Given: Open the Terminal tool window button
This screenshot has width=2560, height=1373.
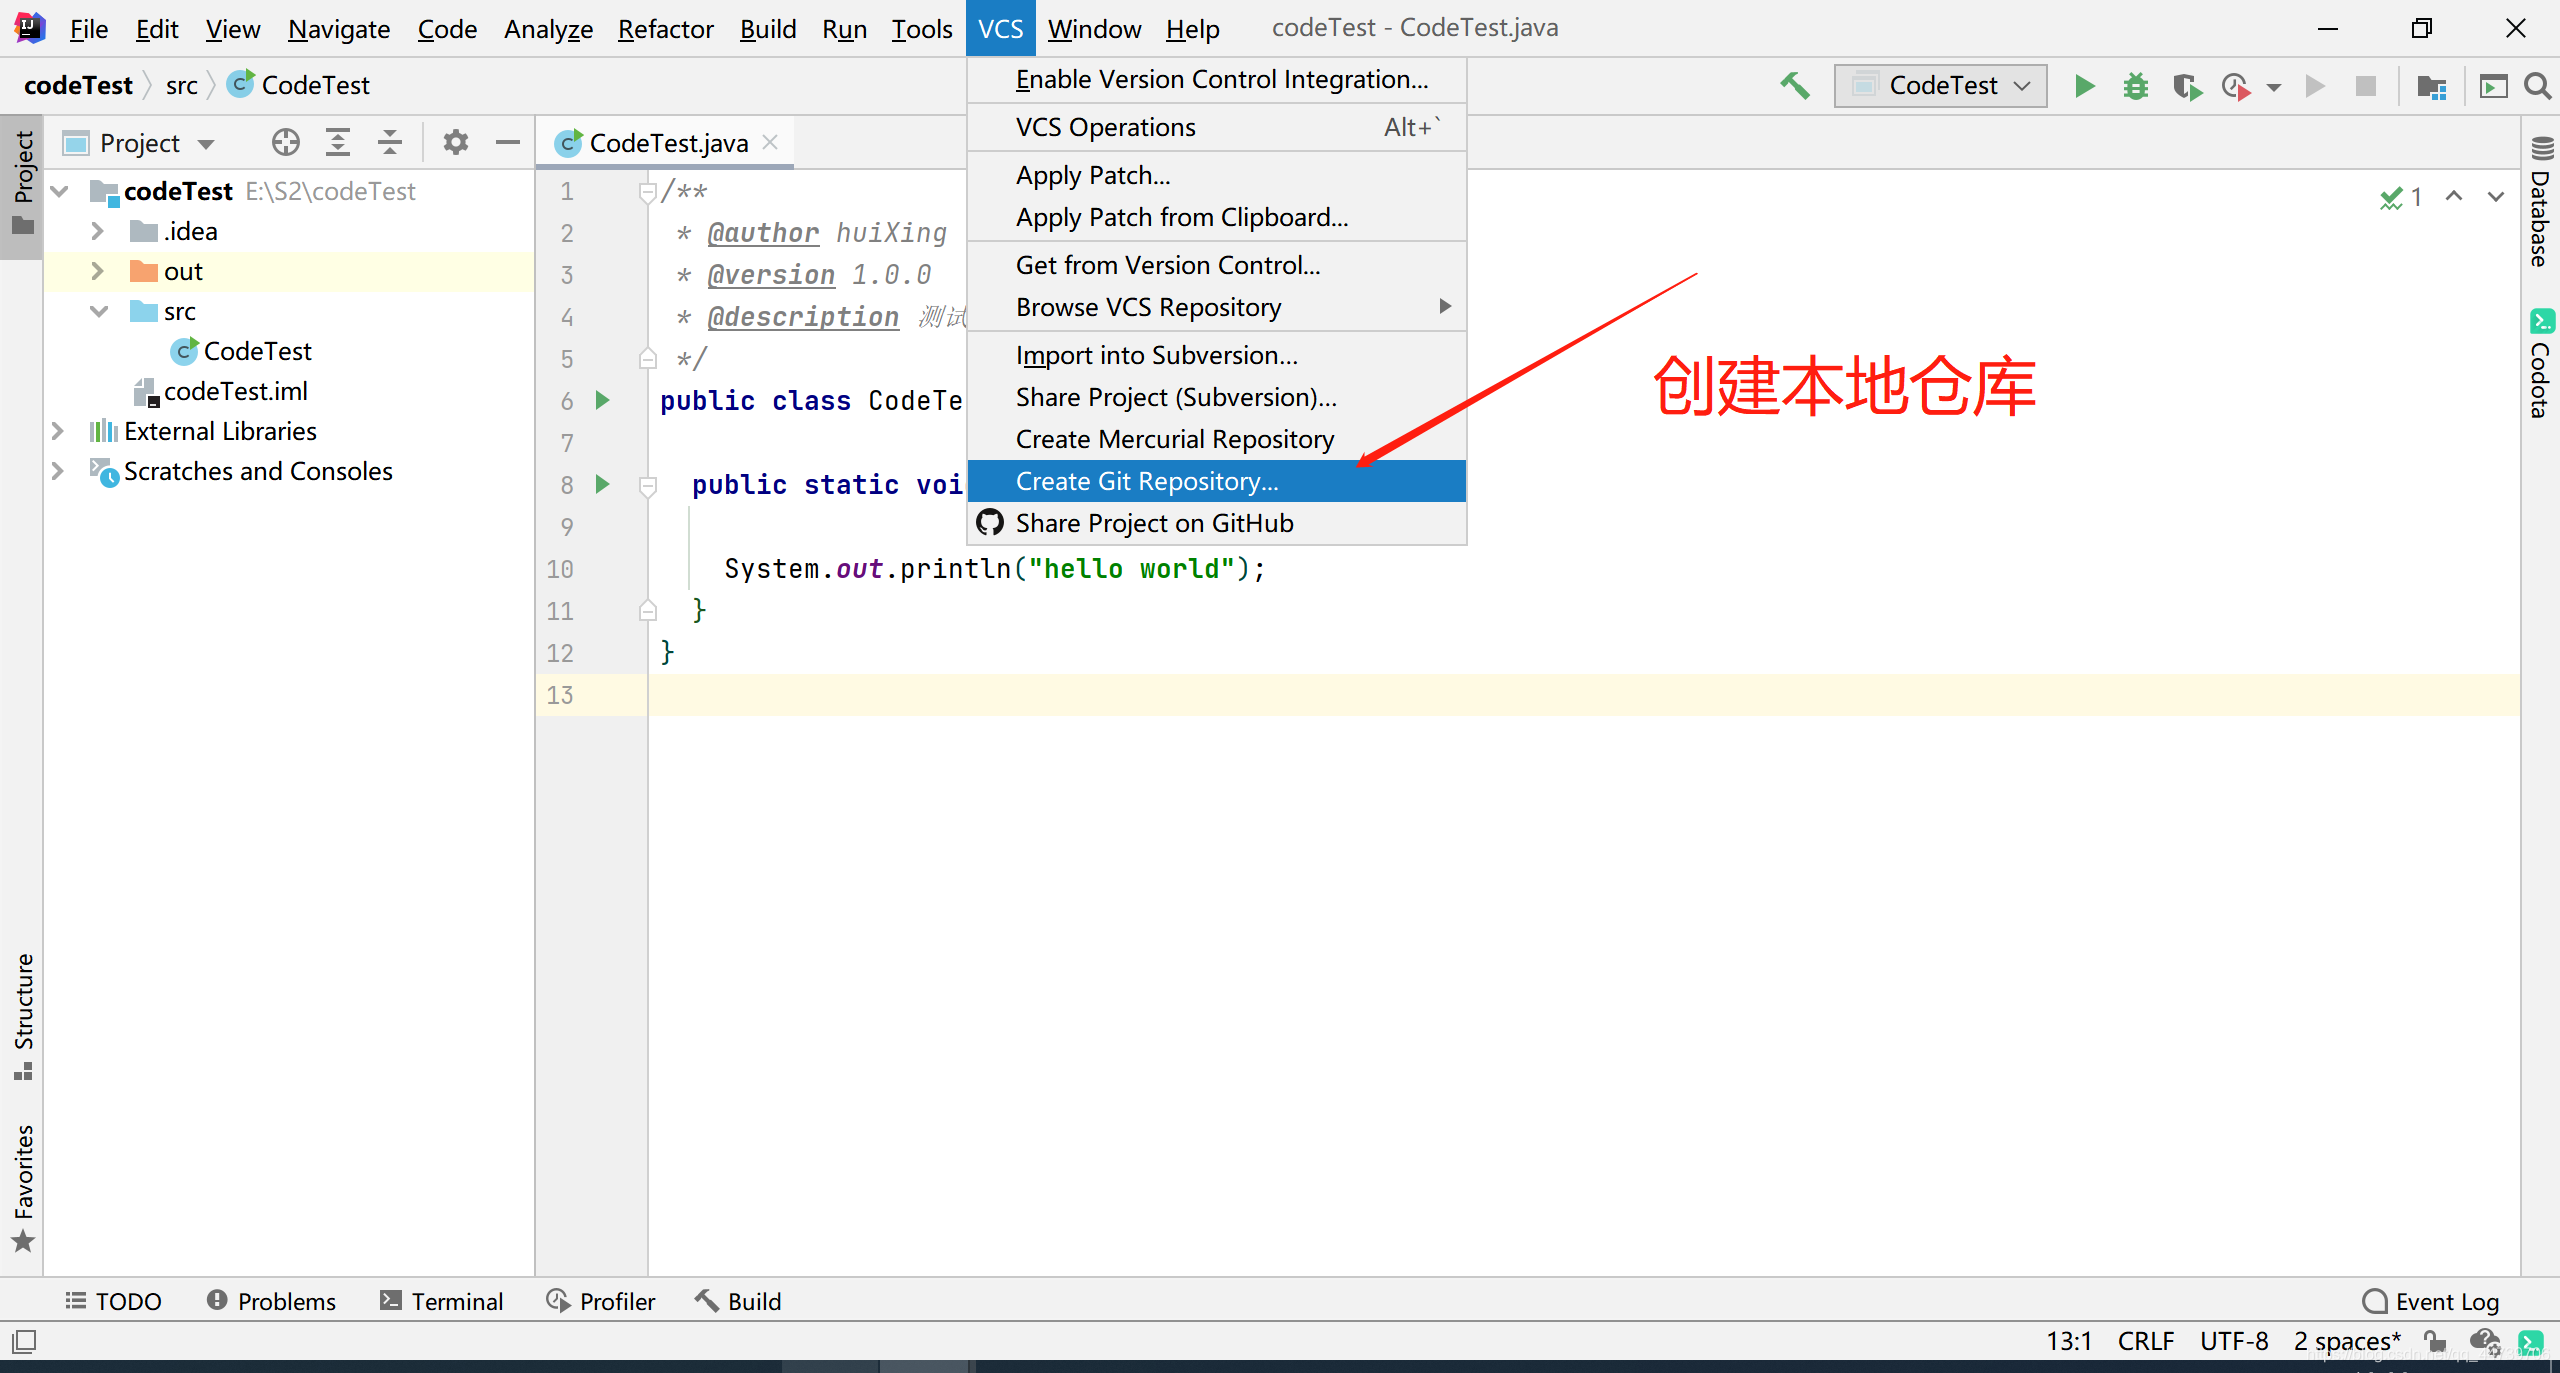Looking at the screenshot, I should click(441, 1301).
